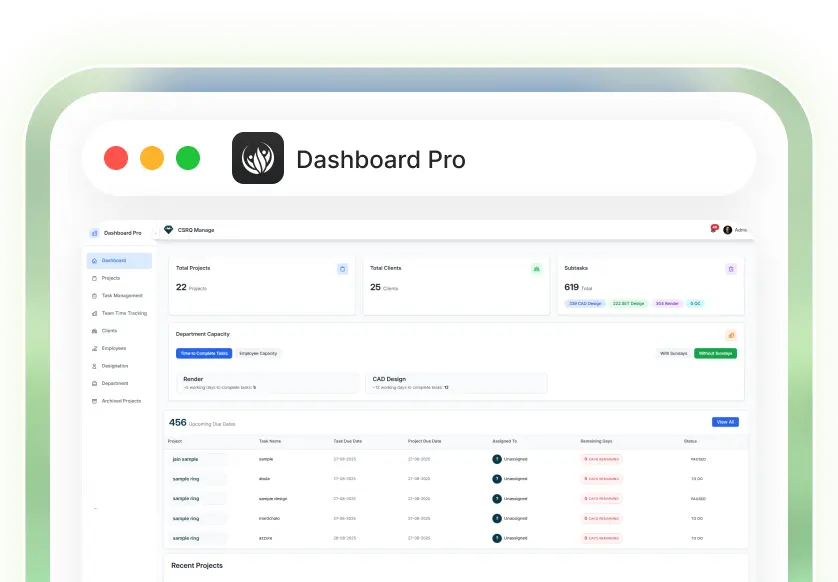The height and width of the screenshot is (582, 838).
Task: Click the large Dashboard Pro app icon
Action: click(258, 158)
